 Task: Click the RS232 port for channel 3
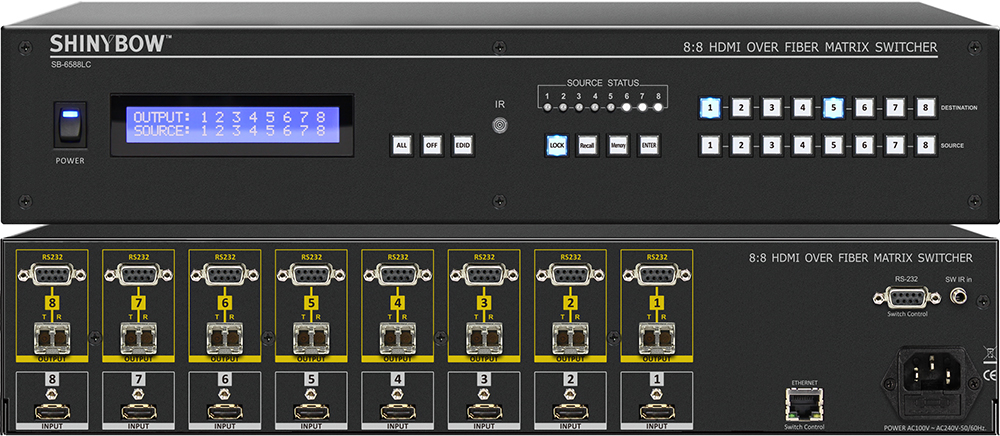point(484,275)
